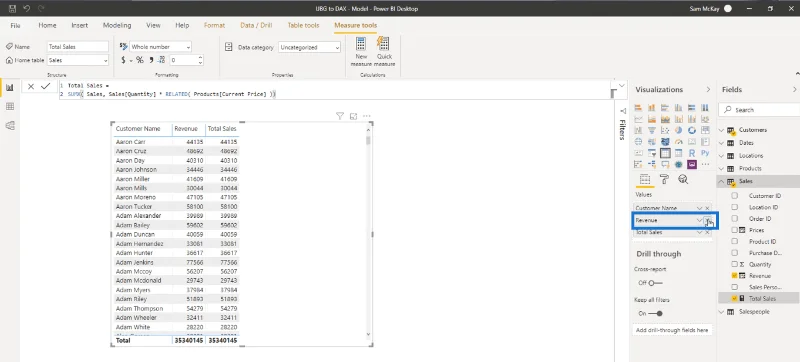Image resolution: width=800 pixels, height=362 pixels.
Task: Toggle Keep all filters switch off
Action: point(656,313)
